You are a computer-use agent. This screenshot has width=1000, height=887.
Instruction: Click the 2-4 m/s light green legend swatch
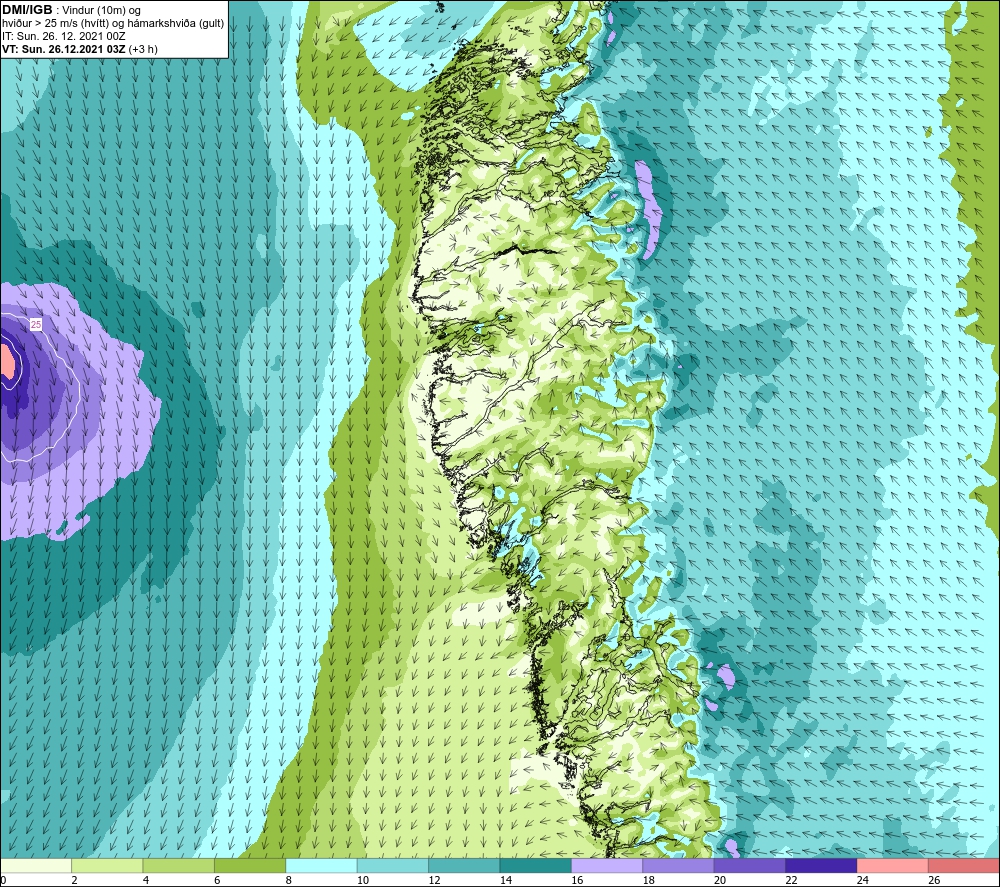click(107, 865)
